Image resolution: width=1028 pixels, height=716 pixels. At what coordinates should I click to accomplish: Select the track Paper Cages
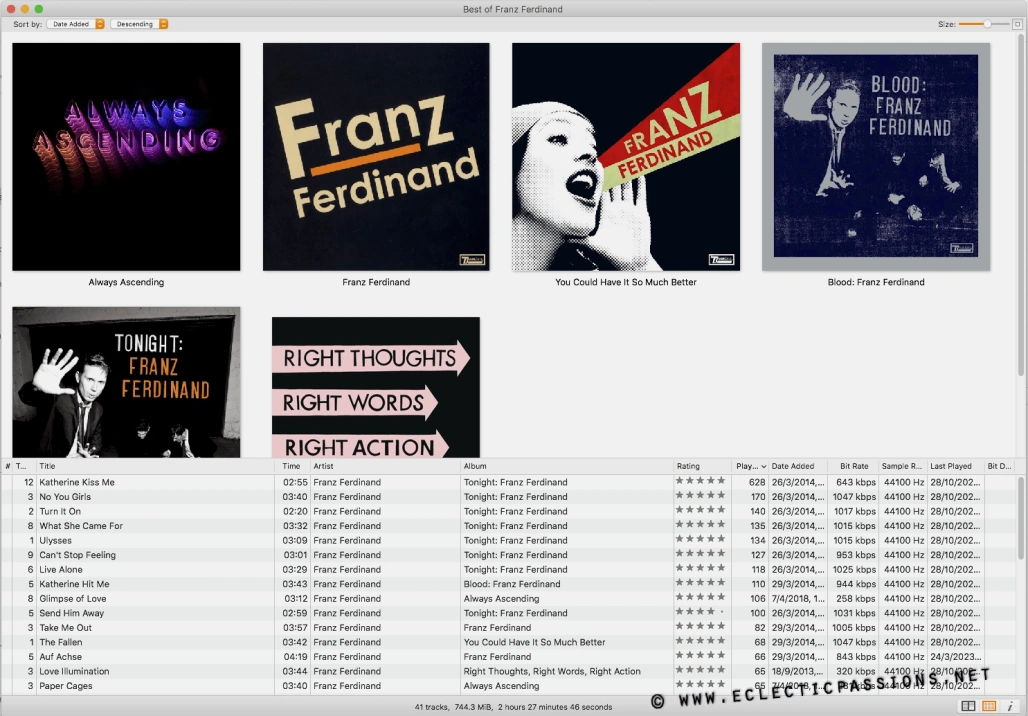tap(66, 685)
